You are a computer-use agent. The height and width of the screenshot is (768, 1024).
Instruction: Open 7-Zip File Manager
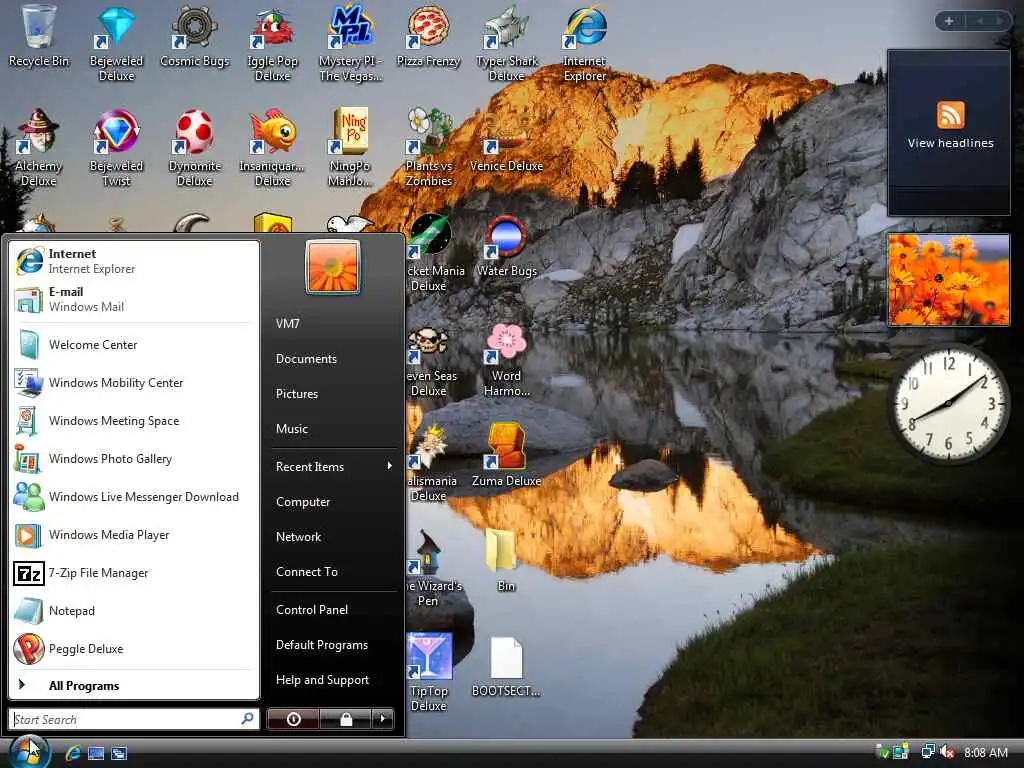click(134, 573)
